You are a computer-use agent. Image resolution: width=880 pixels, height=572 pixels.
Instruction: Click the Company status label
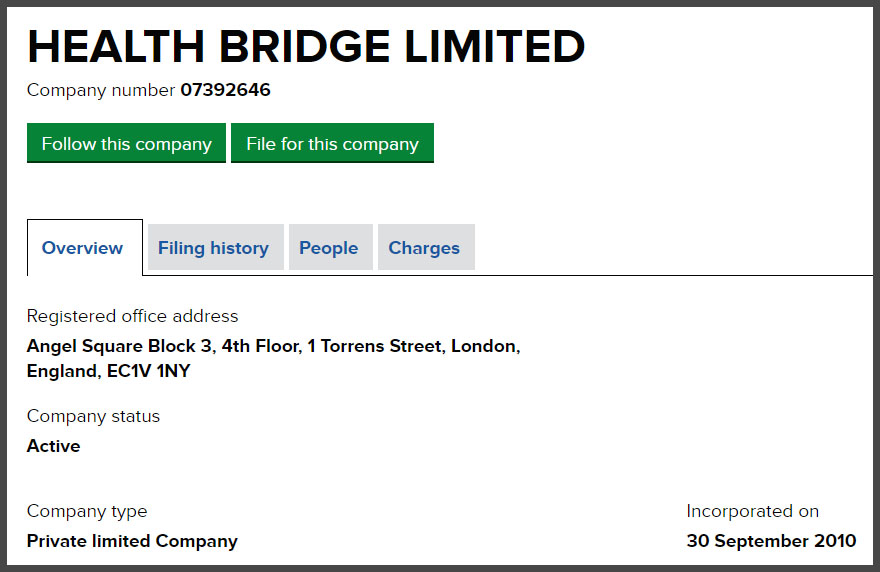(x=93, y=416)
